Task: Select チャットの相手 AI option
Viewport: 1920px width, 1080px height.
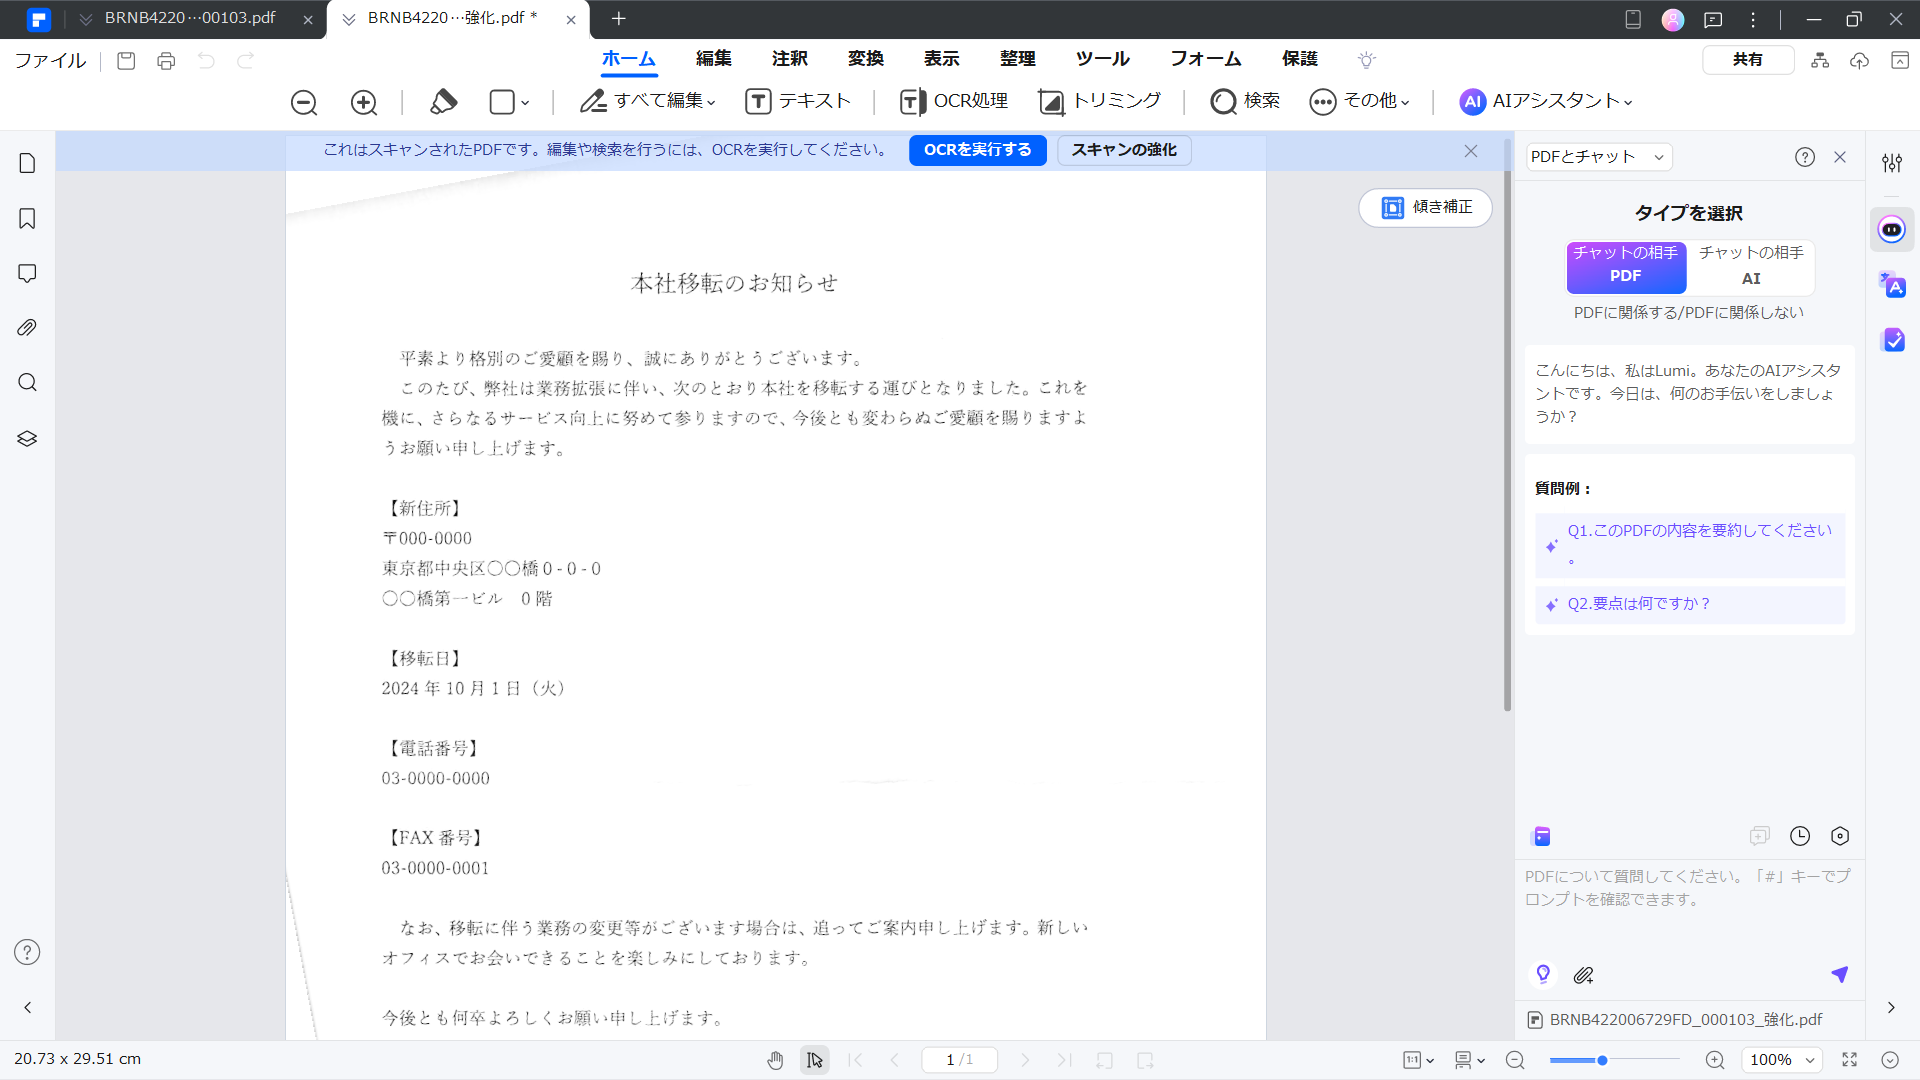Action: pyautogui.click(x=1751, y=266)
